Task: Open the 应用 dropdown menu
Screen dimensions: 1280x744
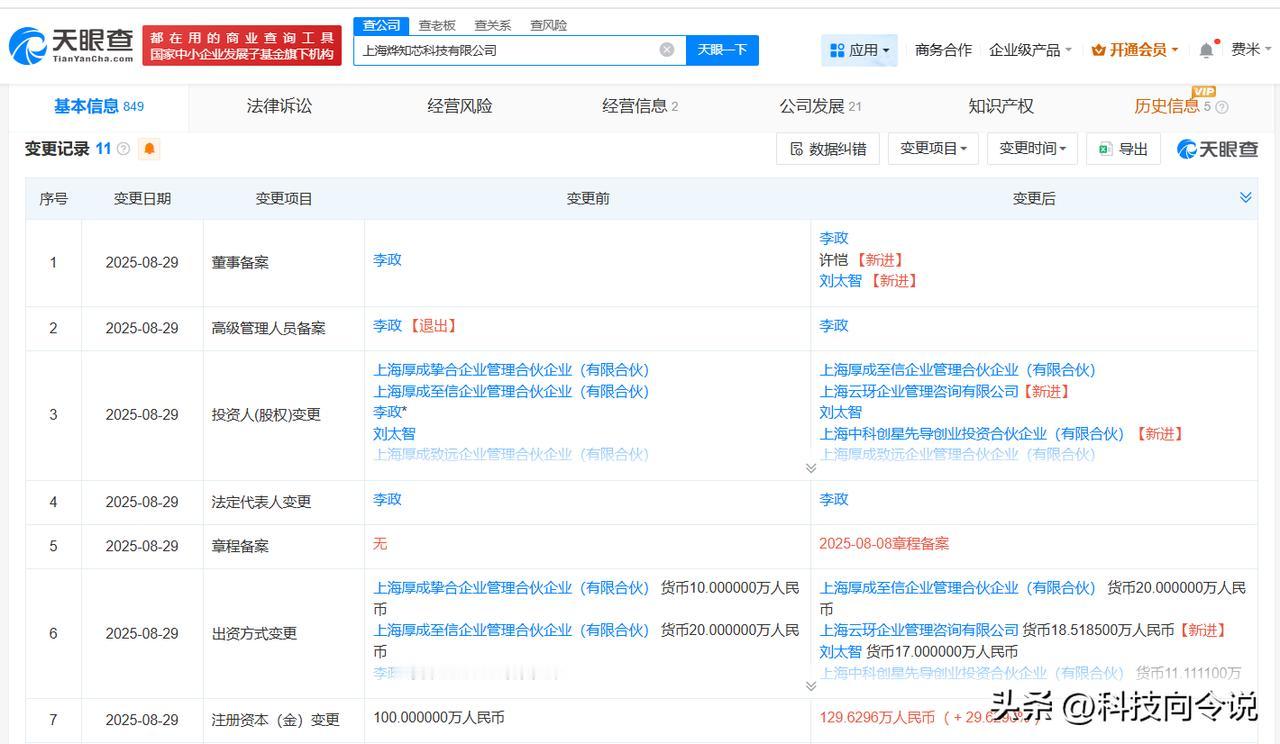Action: tap(860, 50)
